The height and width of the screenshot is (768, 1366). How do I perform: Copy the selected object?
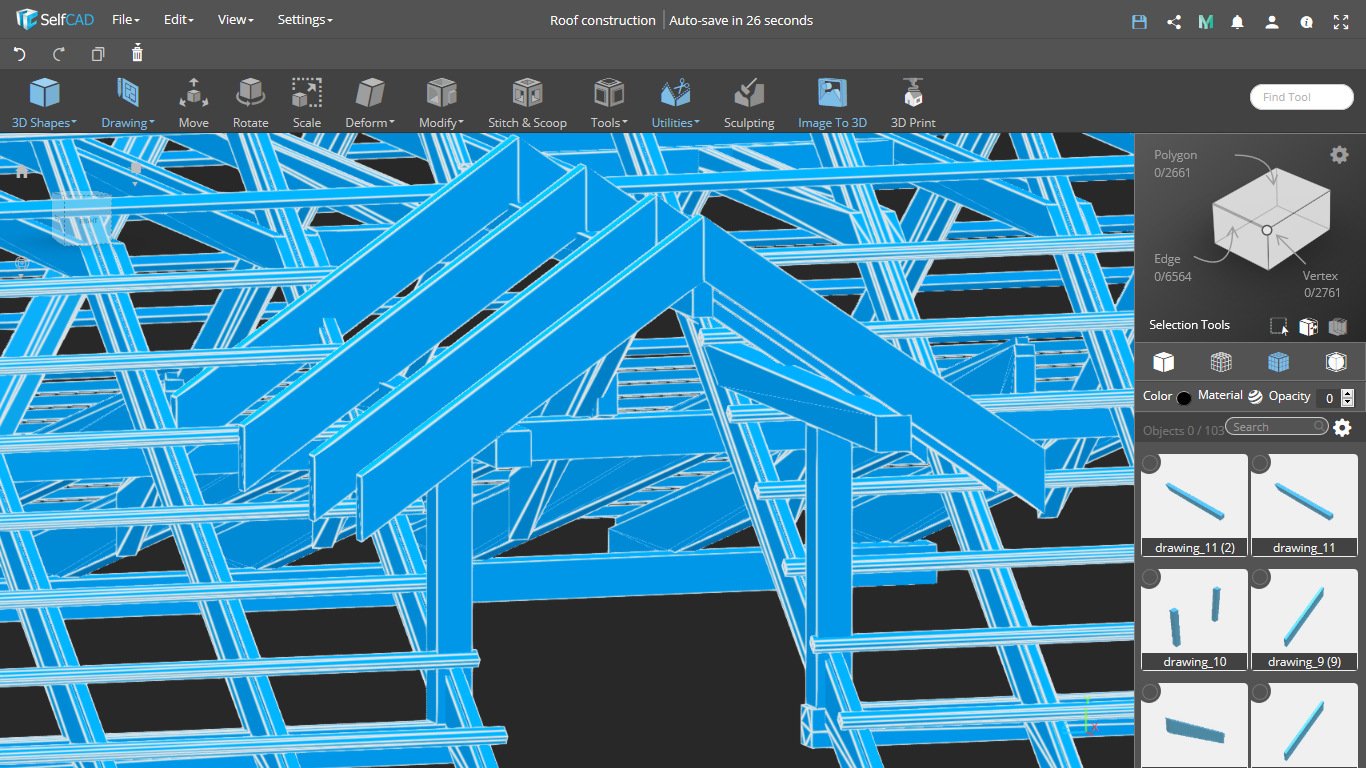(97, 54)
